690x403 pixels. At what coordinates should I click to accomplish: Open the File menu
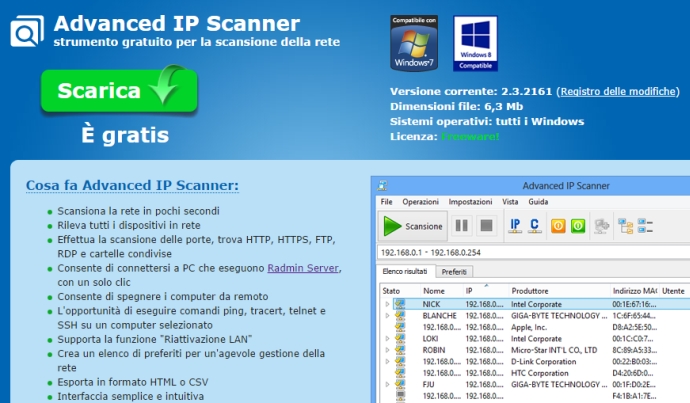point(386,202)
